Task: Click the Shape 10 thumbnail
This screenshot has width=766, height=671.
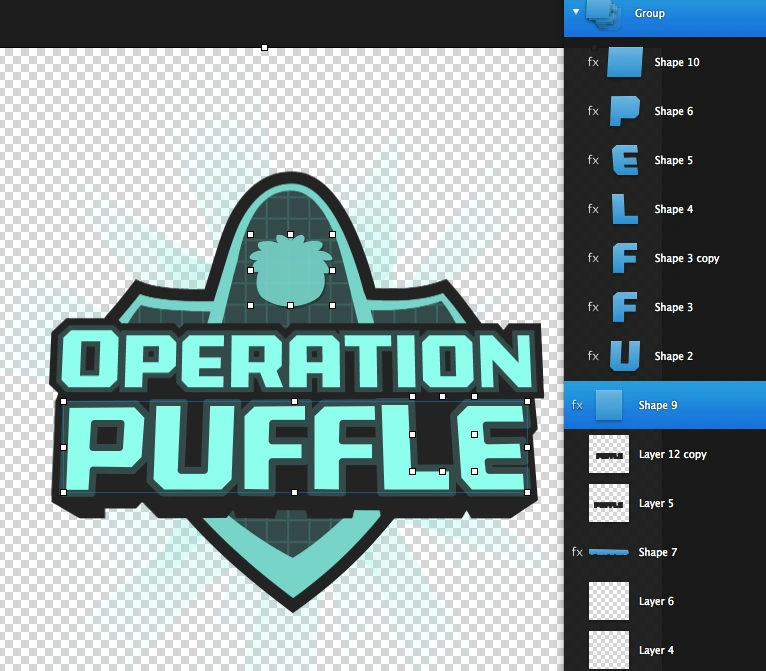Action: (x=625, y=62)
